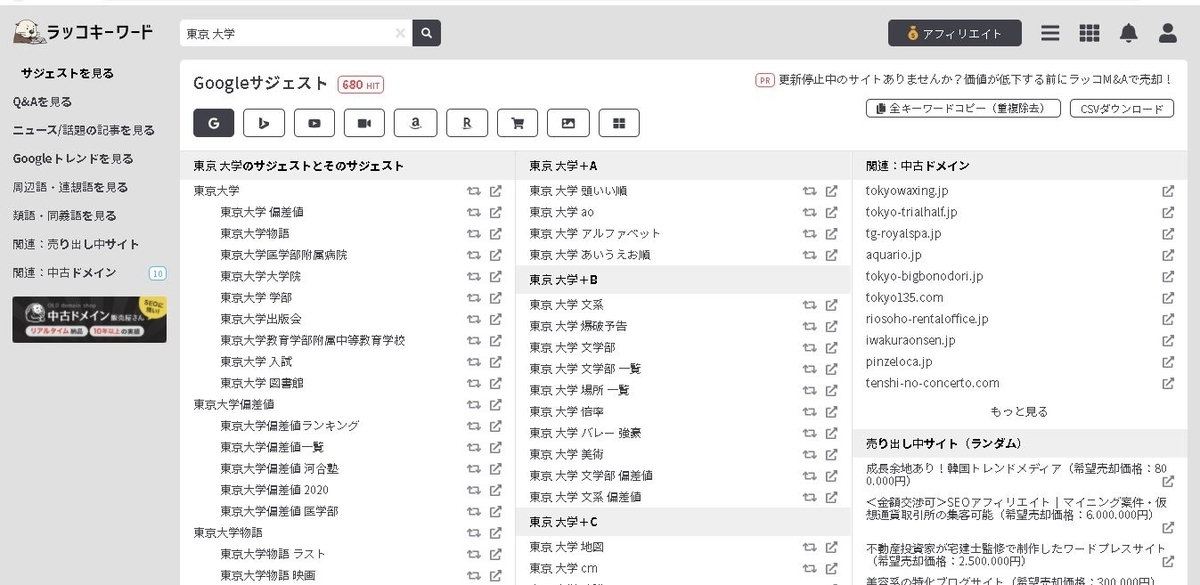Viewport: 1200px width, 585px height.
Task: Click the re-search icon for 東京大学大学院
Action: (x=473, y=276)
